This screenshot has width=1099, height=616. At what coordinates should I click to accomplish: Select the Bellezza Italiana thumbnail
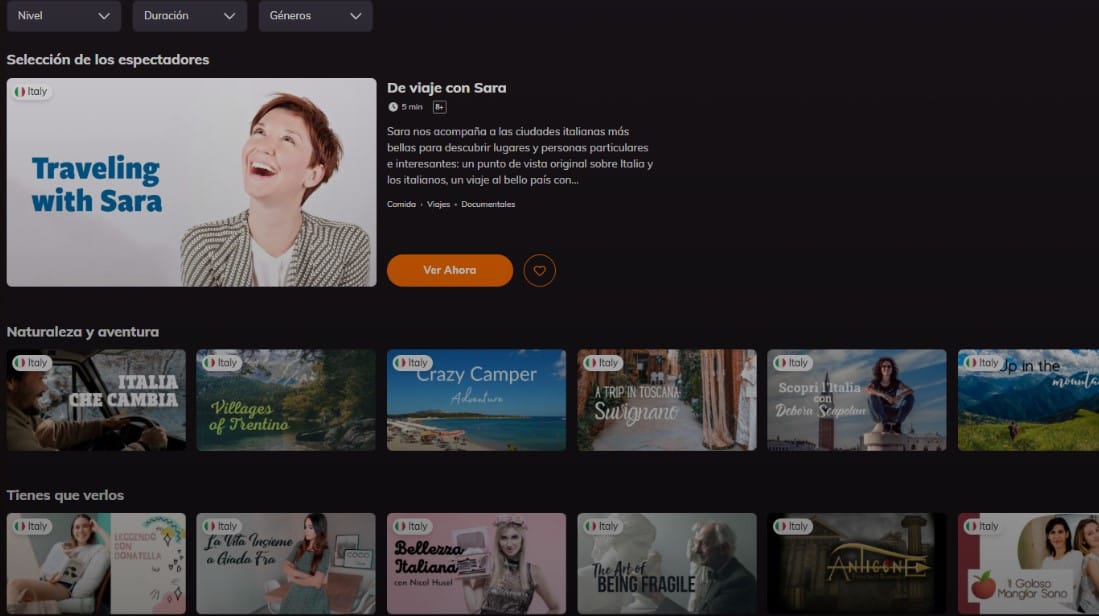(476, 563)
